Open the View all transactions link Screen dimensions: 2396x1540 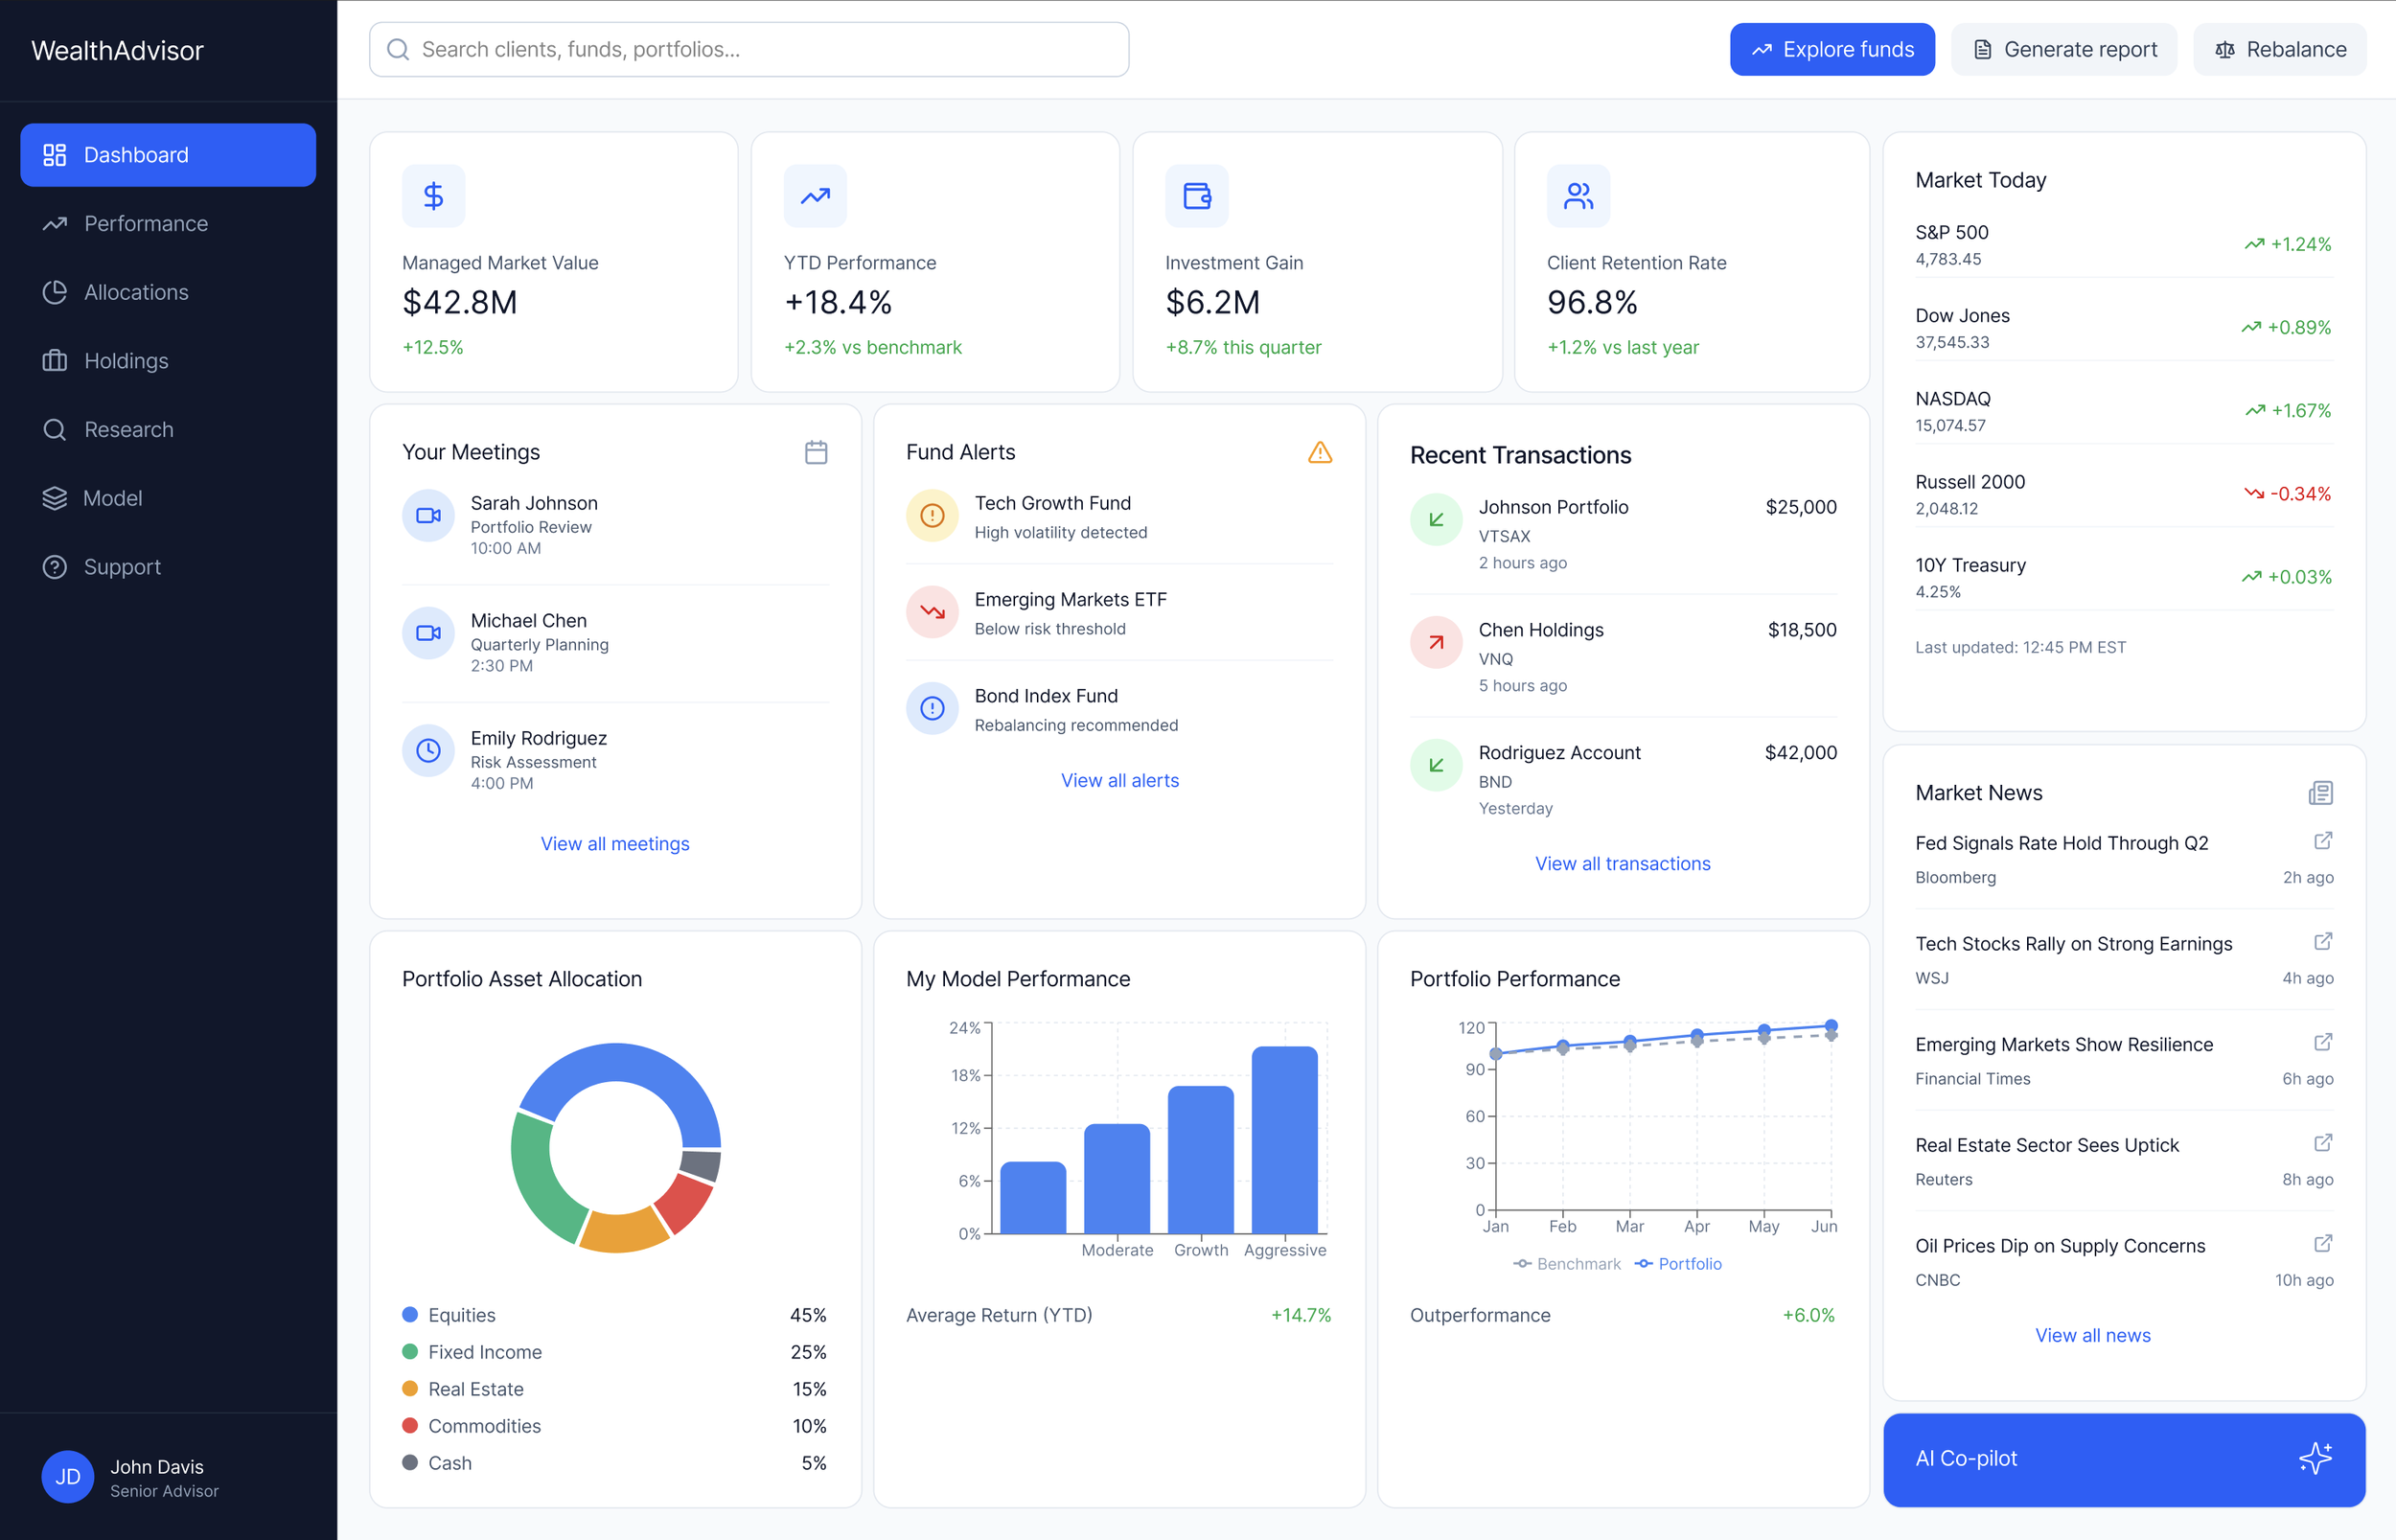1622,863
